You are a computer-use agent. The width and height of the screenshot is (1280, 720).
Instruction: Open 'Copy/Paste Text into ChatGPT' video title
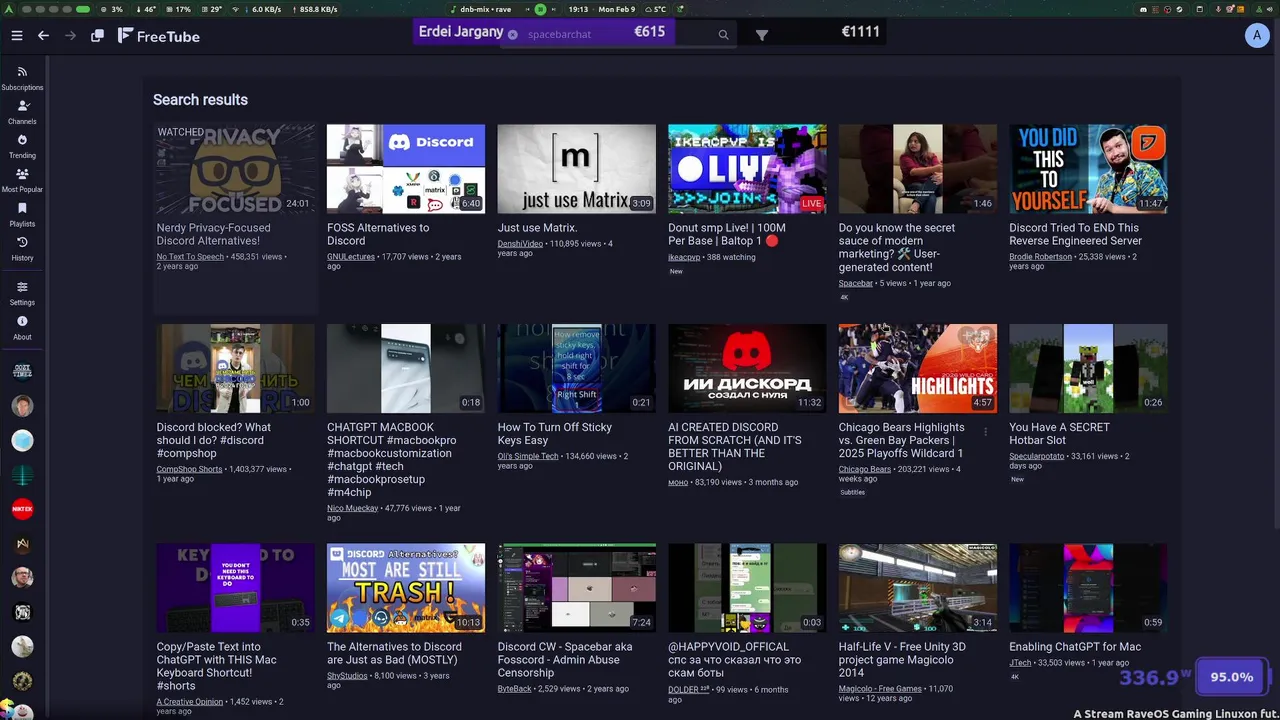(x=217, y=666)
